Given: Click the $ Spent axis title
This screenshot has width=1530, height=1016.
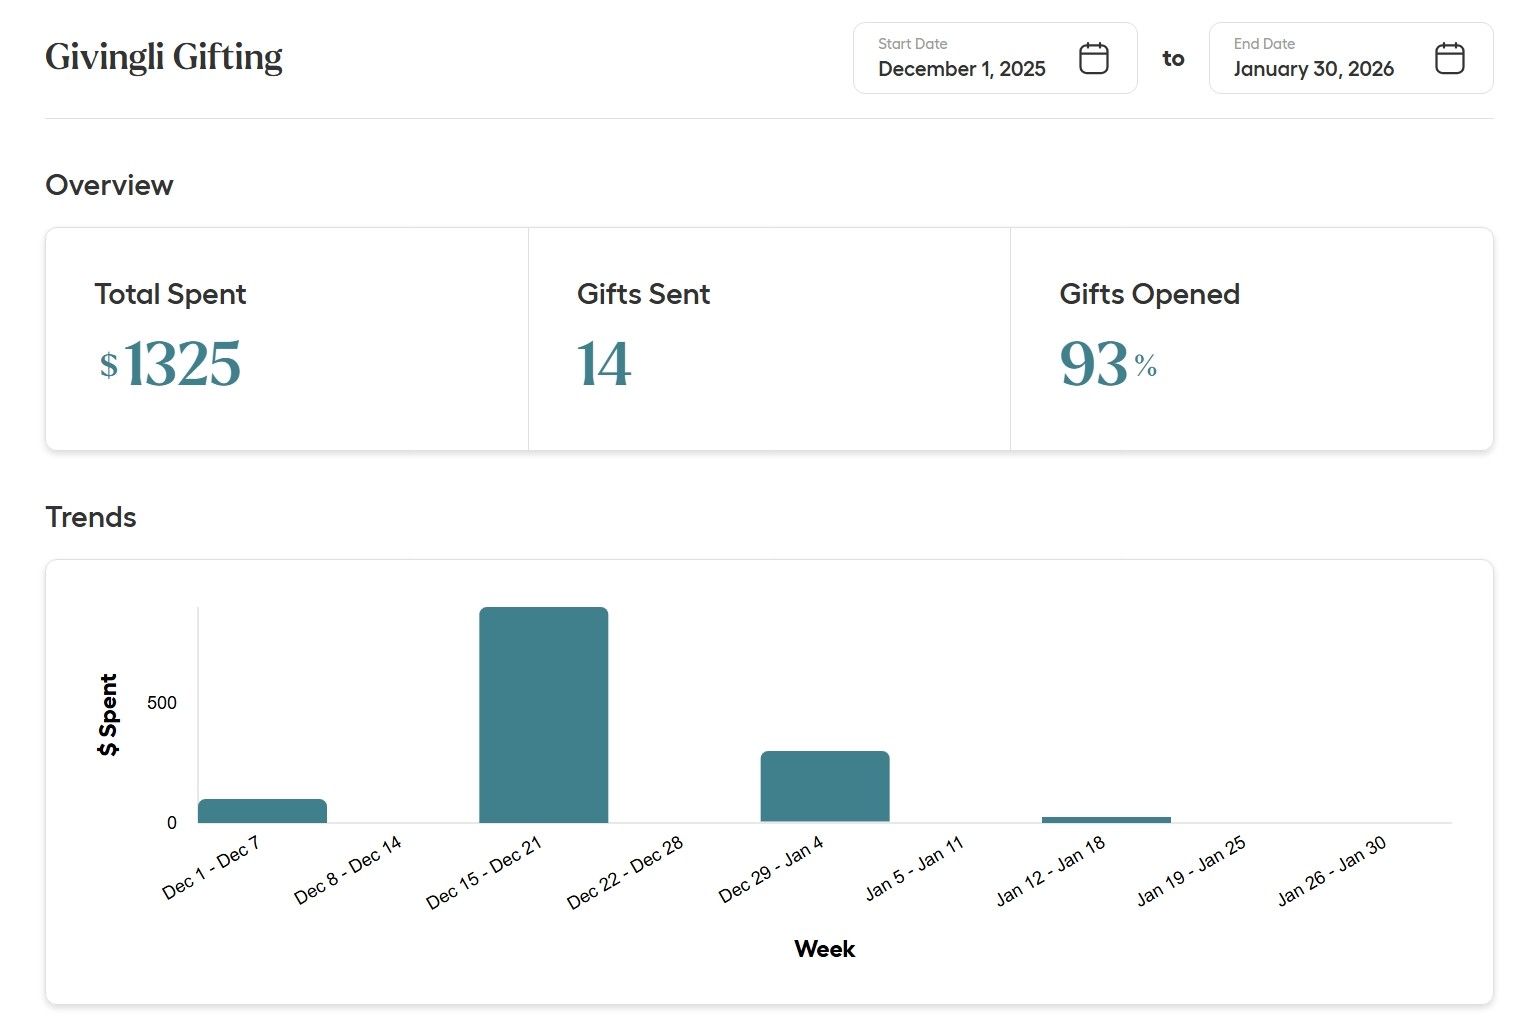Looking at the screenshot, I should (107, 713).
